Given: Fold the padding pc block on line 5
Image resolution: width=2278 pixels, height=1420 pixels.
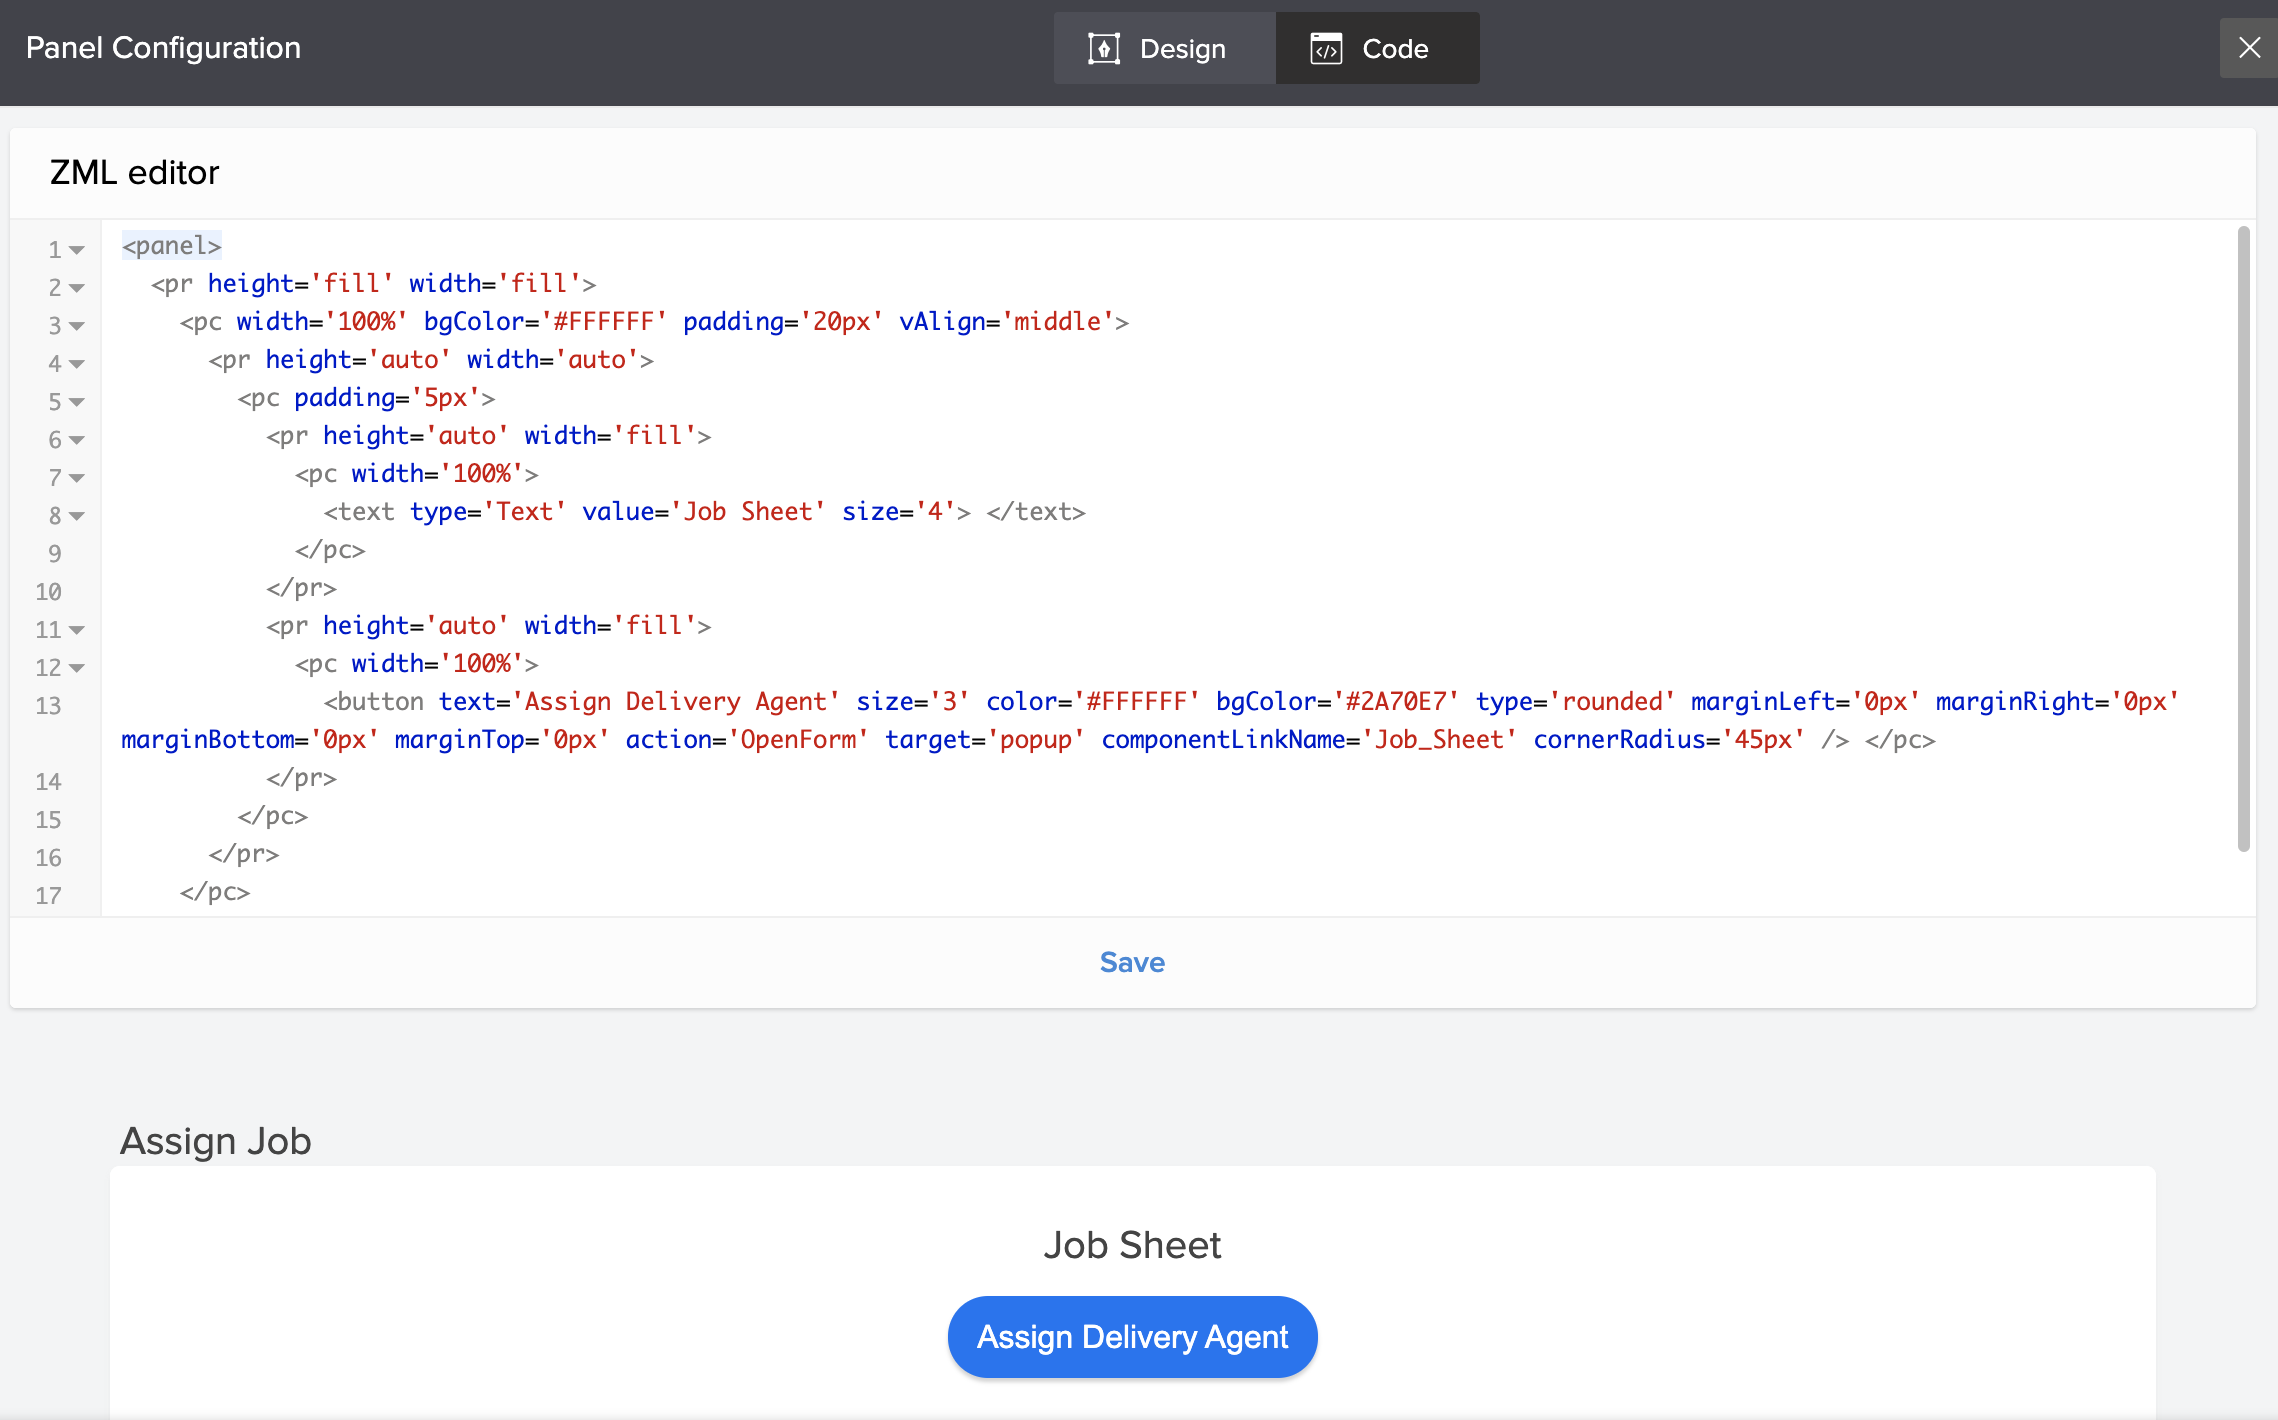Looking at the screenshot, I should coord(77,402).
